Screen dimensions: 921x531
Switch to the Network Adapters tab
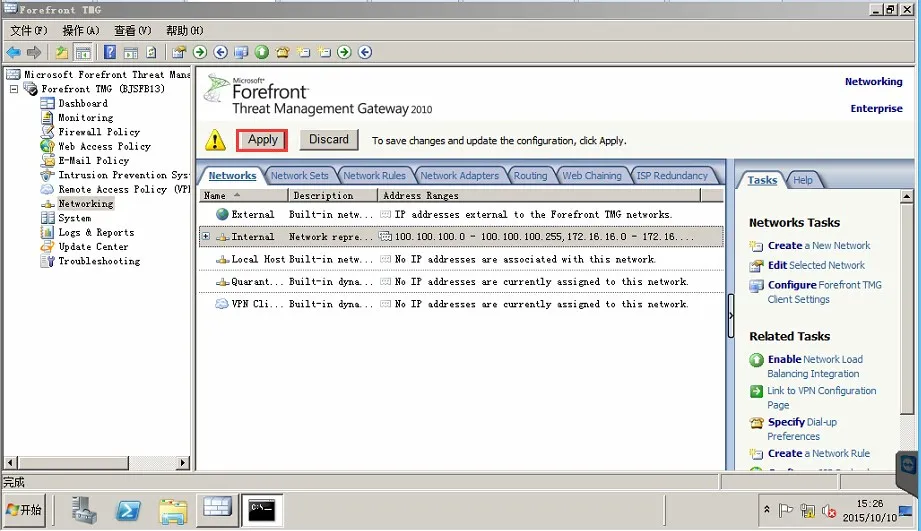459,176
